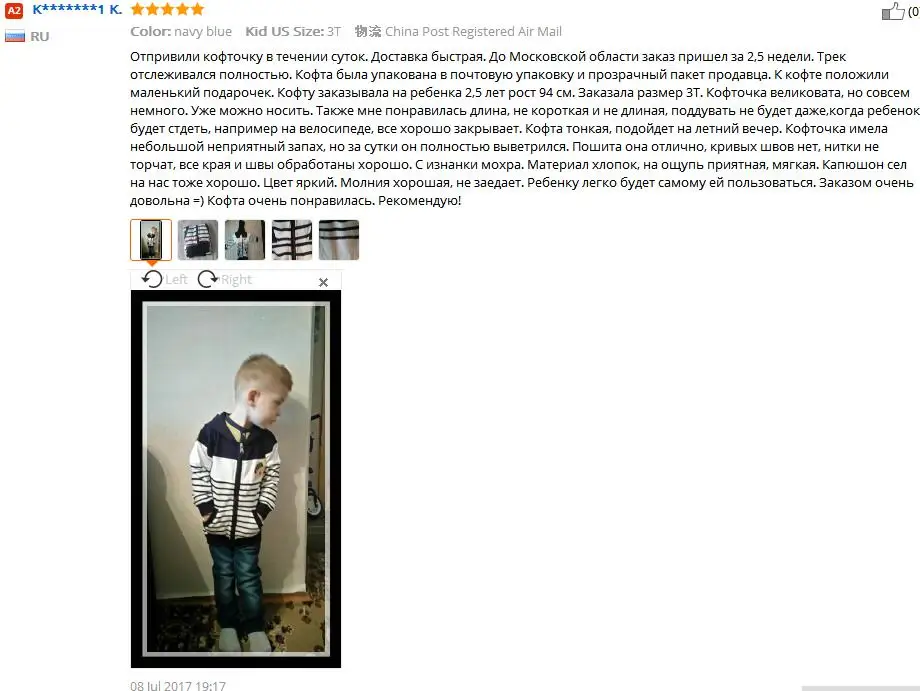Click the navy blue color text
Viewport: 920px width, 691px height.
click(x=203, y=32)
